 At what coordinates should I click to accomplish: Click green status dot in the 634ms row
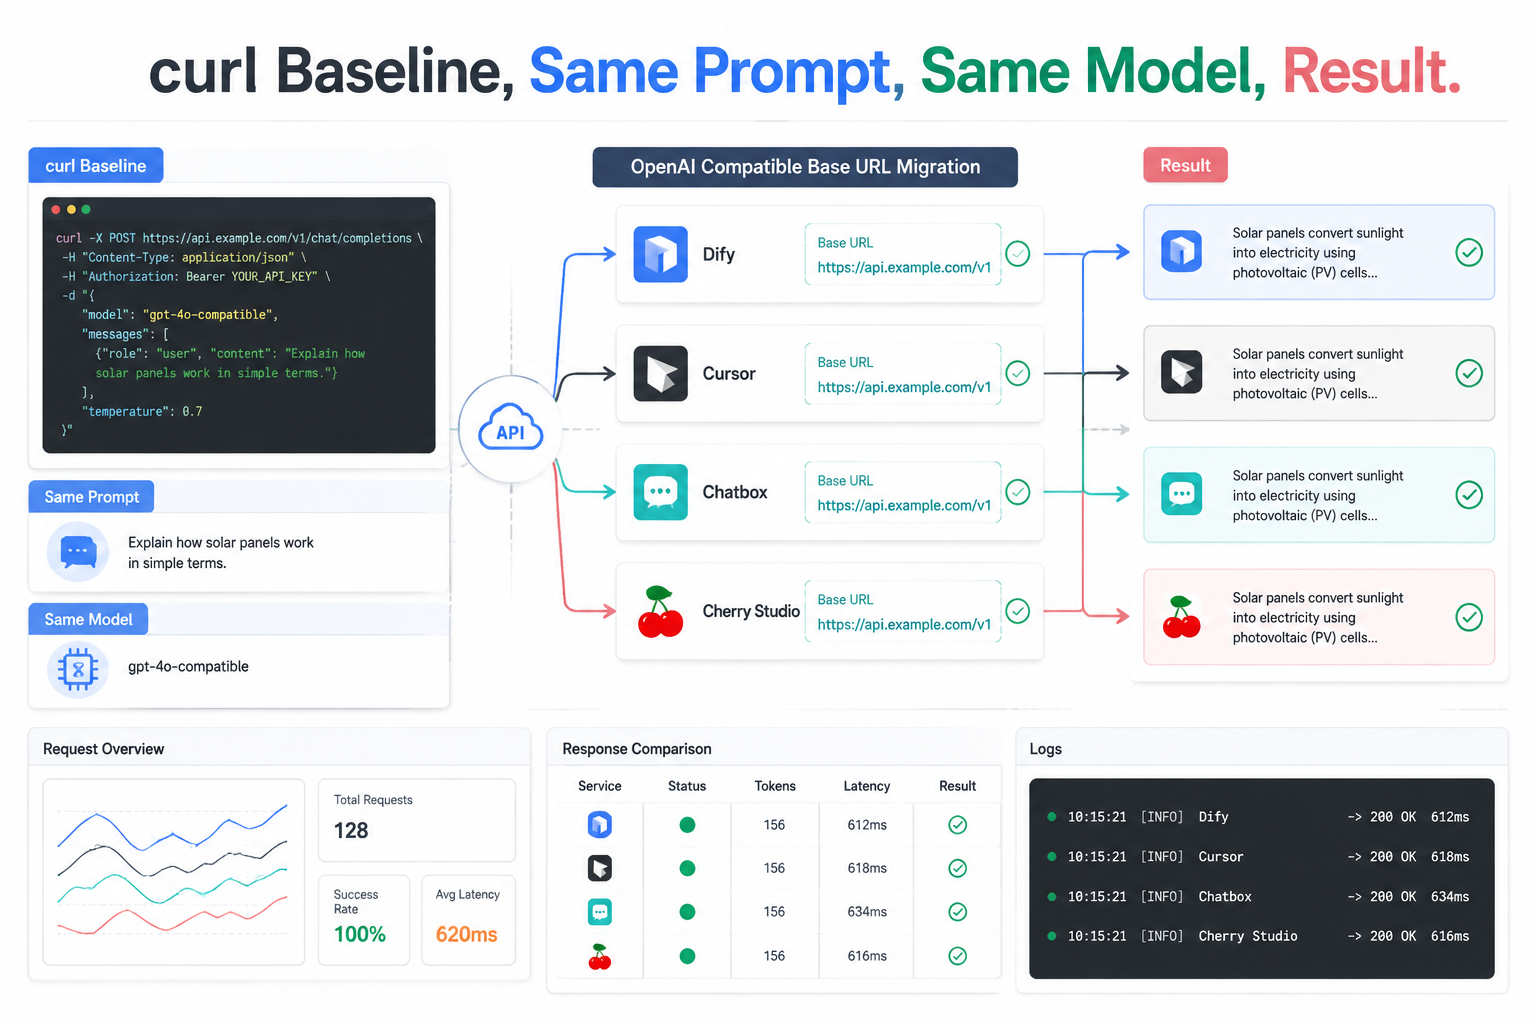(x=687, y=912)
